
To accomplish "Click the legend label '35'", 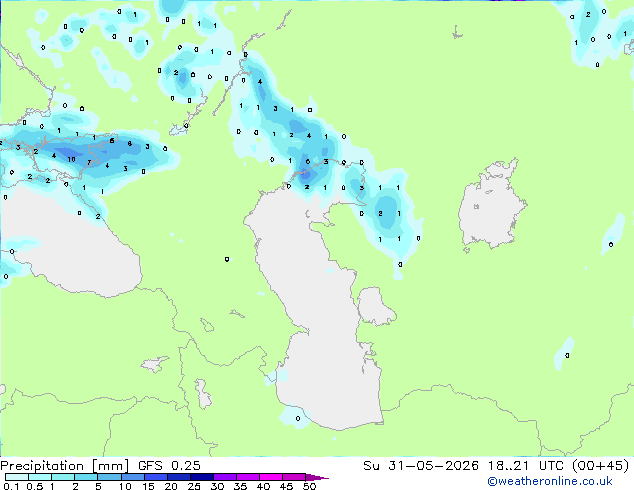I will (240, 486).
